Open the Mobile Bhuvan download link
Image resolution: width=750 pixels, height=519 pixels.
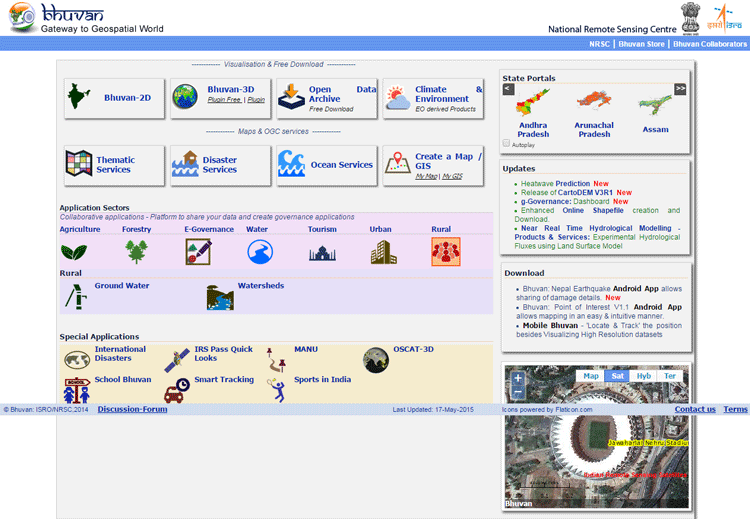pyautogui.click(x=550, y=326)
